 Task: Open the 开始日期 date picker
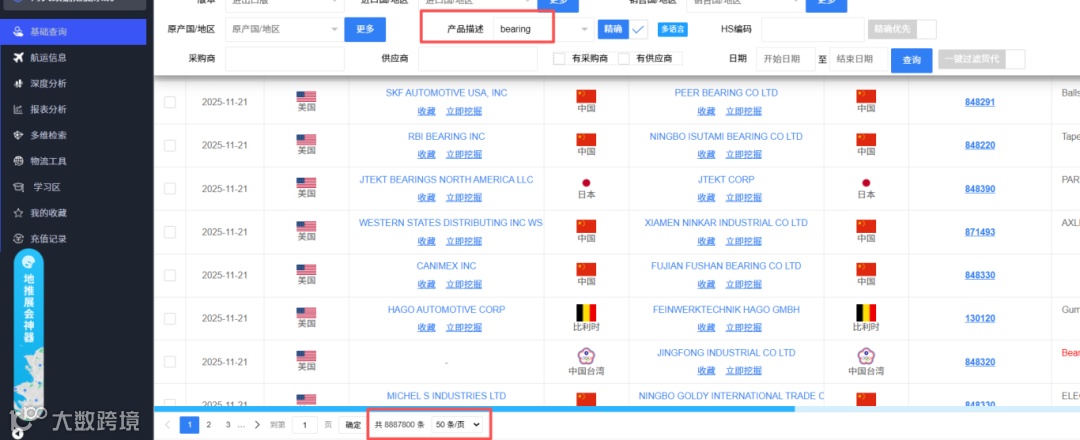pos(786,60)
